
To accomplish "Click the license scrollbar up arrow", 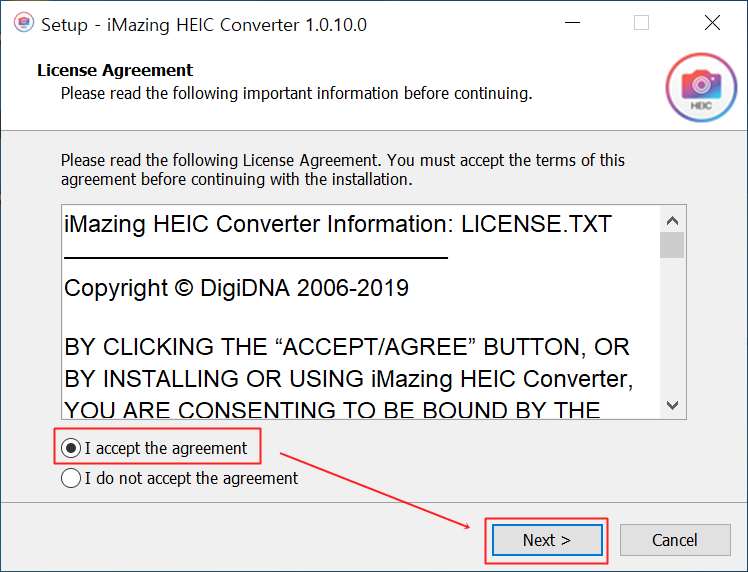I will click(x=672, y=220).
